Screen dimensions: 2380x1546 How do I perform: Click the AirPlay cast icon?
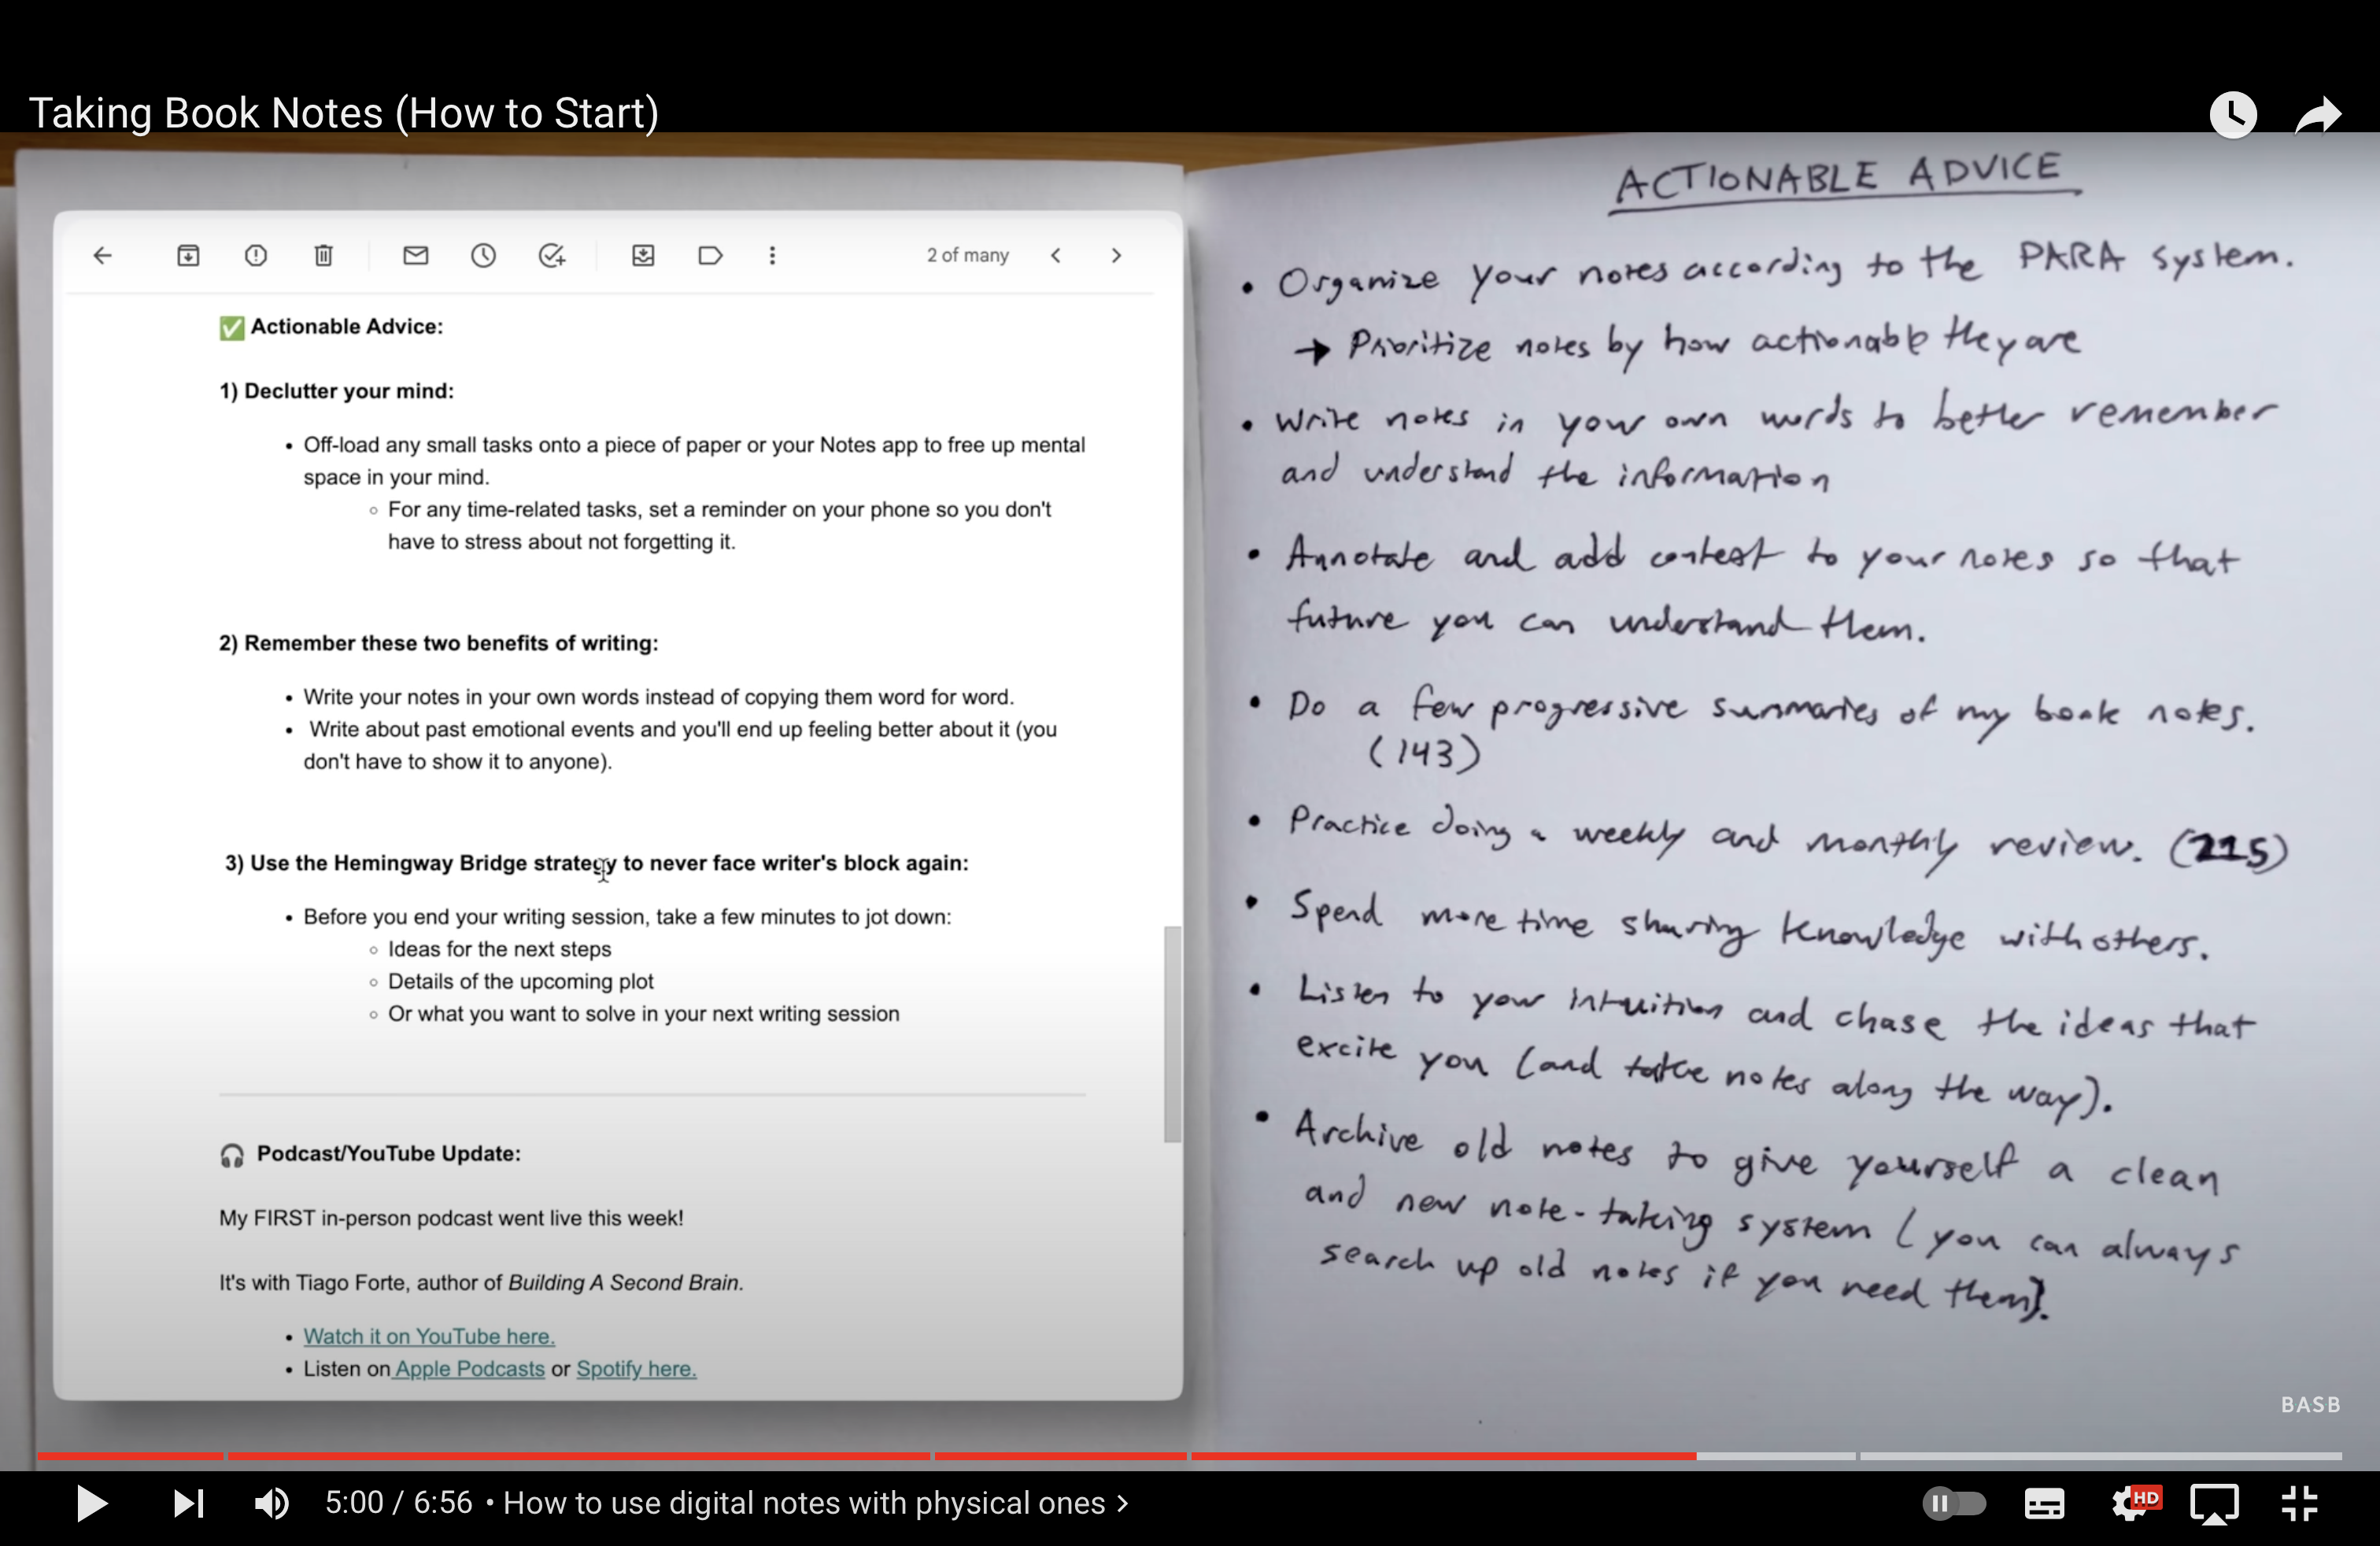[x=2215, y=1503]
